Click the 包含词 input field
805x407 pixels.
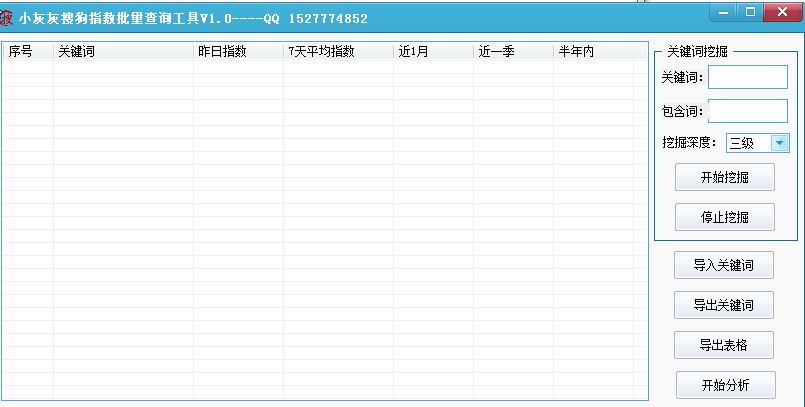(747, 111)
